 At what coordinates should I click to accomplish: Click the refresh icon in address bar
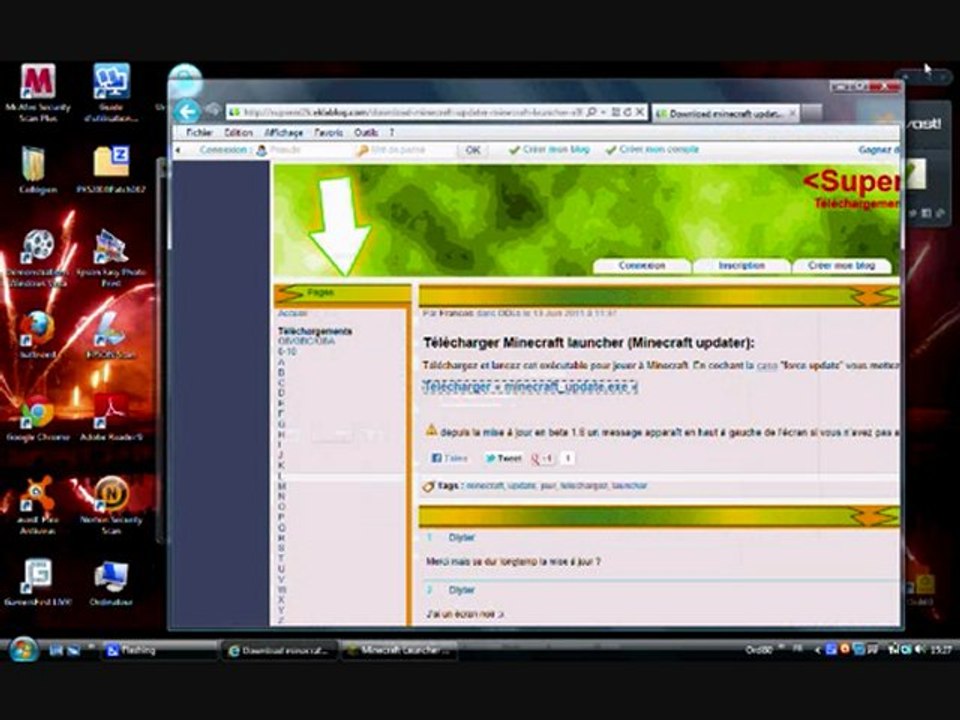pyautogui.click(x=628, y=113)
